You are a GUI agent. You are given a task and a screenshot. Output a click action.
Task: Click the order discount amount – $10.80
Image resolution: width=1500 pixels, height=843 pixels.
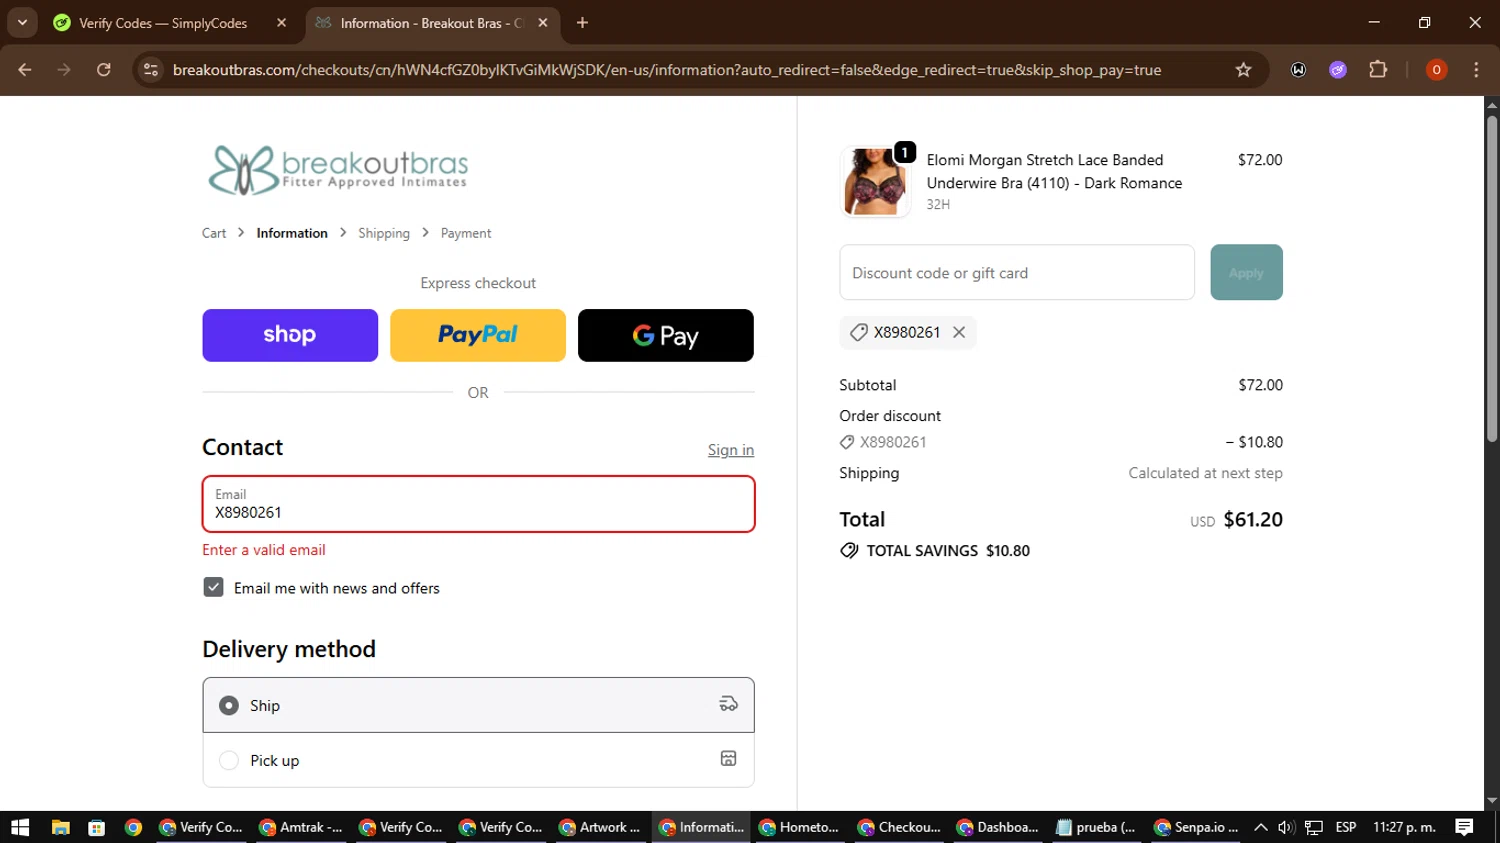[1254, 442]
